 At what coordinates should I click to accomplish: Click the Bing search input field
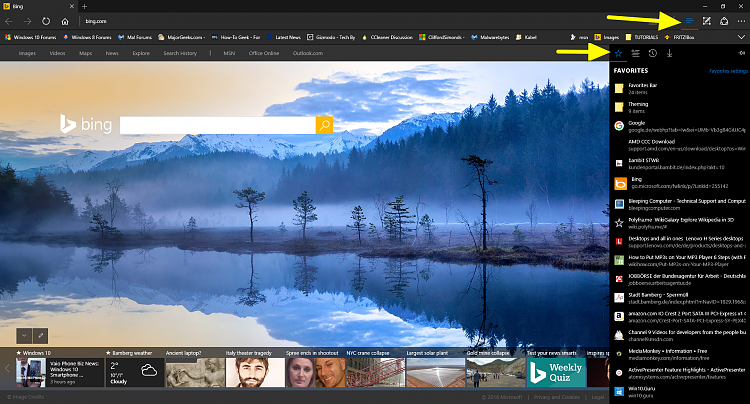[218, 125]
